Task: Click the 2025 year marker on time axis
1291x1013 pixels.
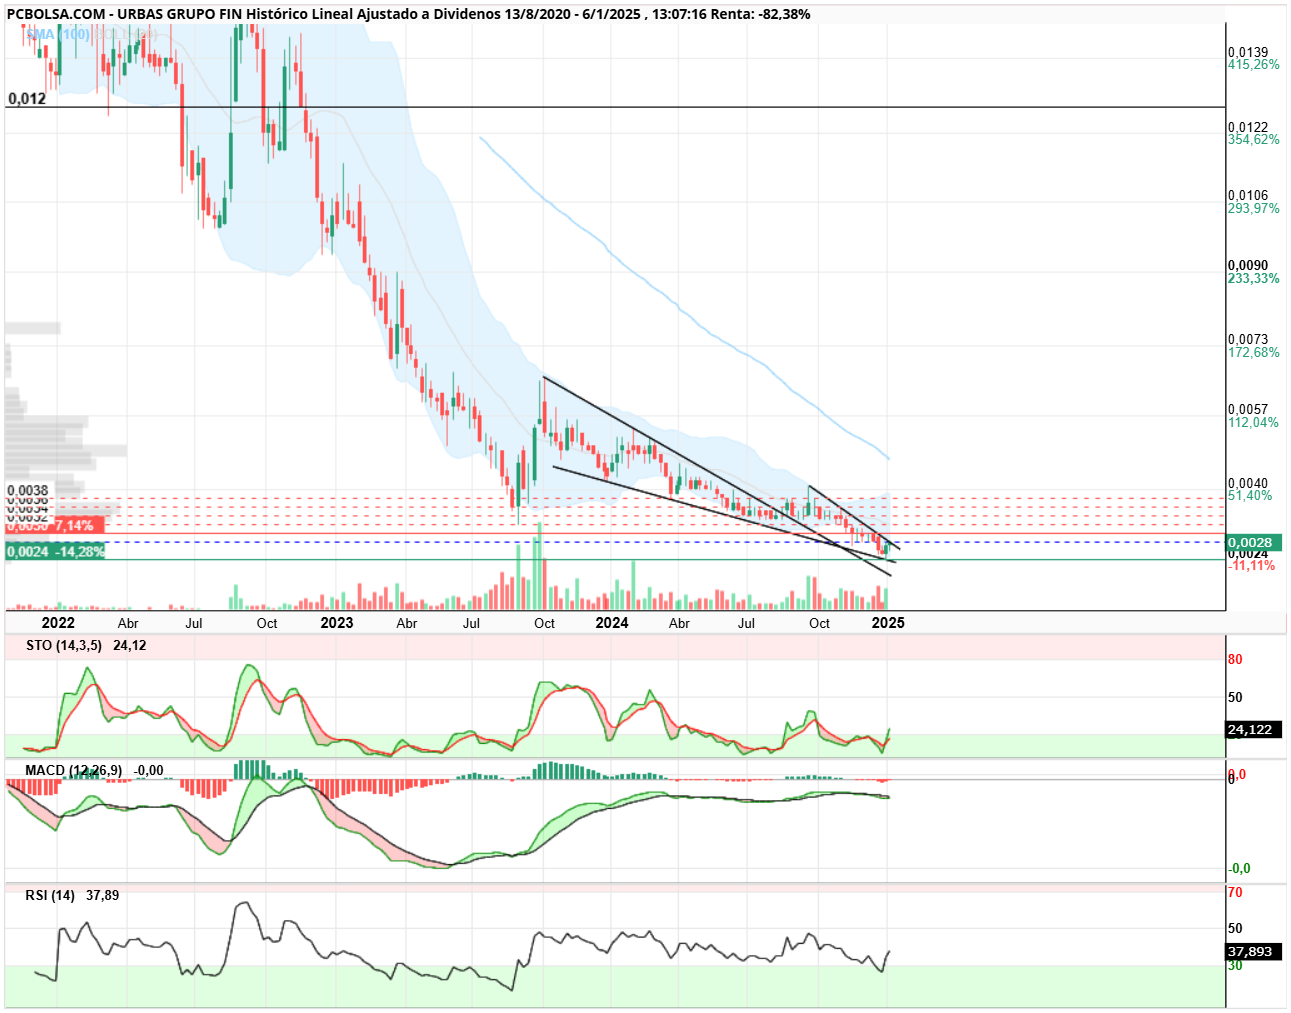Action: 888,623
